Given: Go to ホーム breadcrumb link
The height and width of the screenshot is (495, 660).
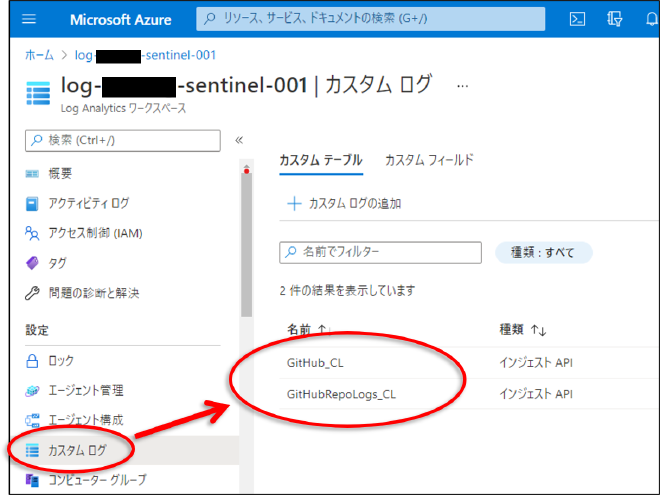Looking at the screenshot, I should [x=40, y=55].
